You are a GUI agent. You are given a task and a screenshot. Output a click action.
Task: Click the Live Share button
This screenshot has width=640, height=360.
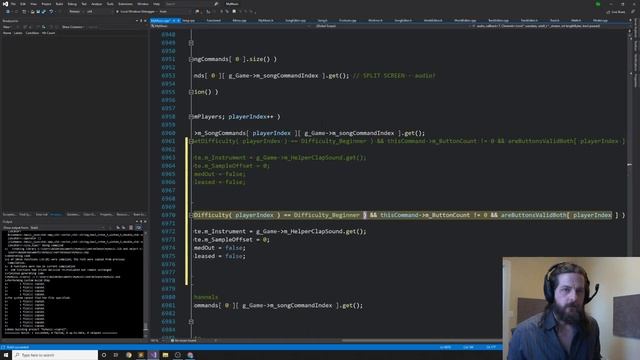[x=616, y=12]
